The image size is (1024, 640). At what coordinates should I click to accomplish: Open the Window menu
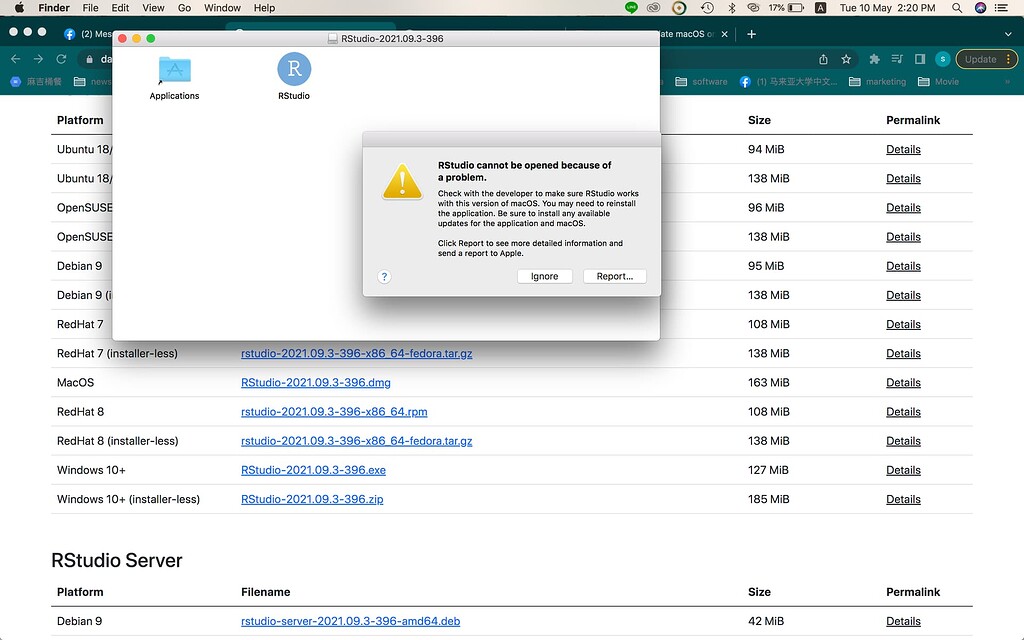(222, 8)
